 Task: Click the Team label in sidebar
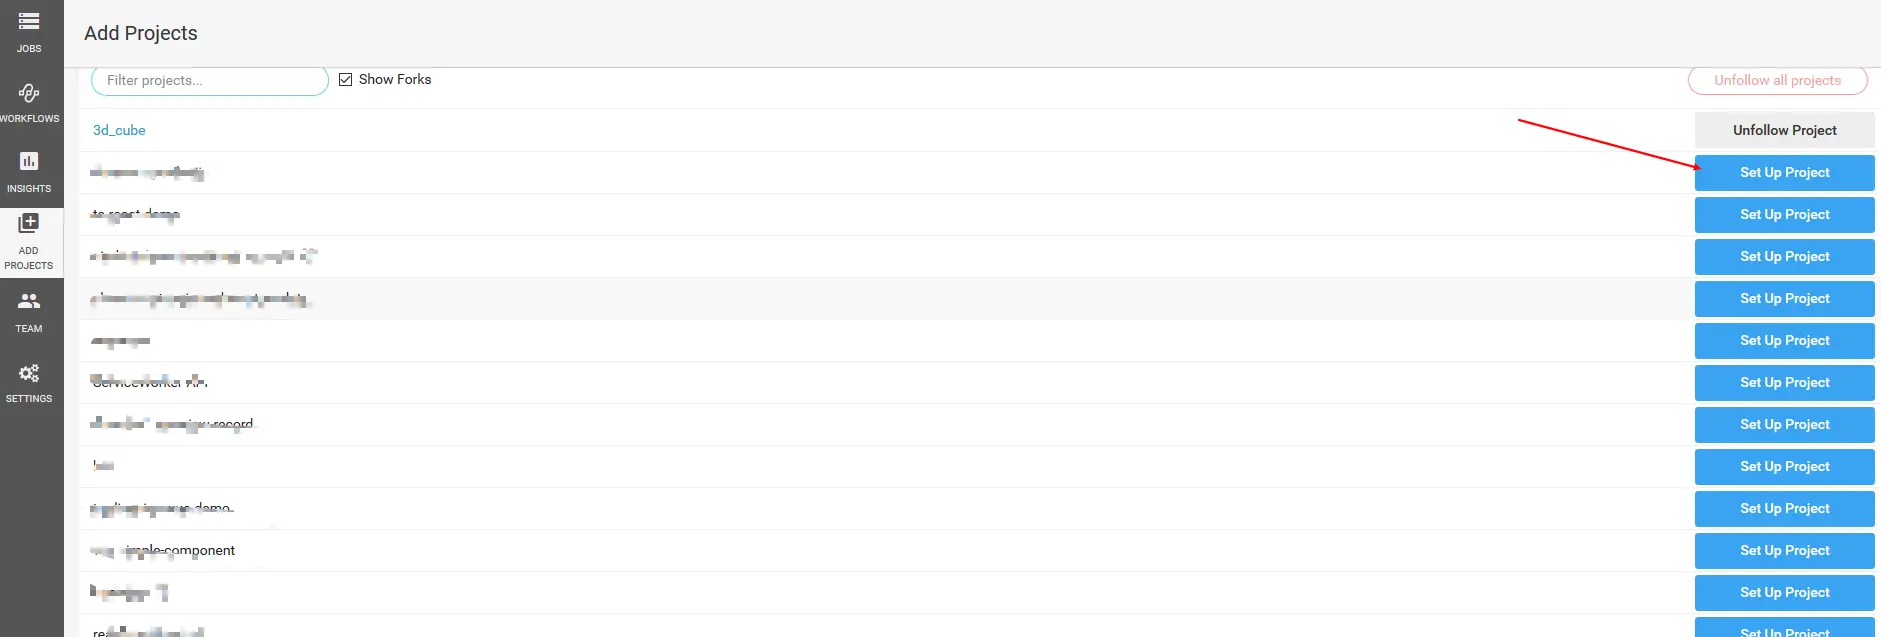(29, 328)
